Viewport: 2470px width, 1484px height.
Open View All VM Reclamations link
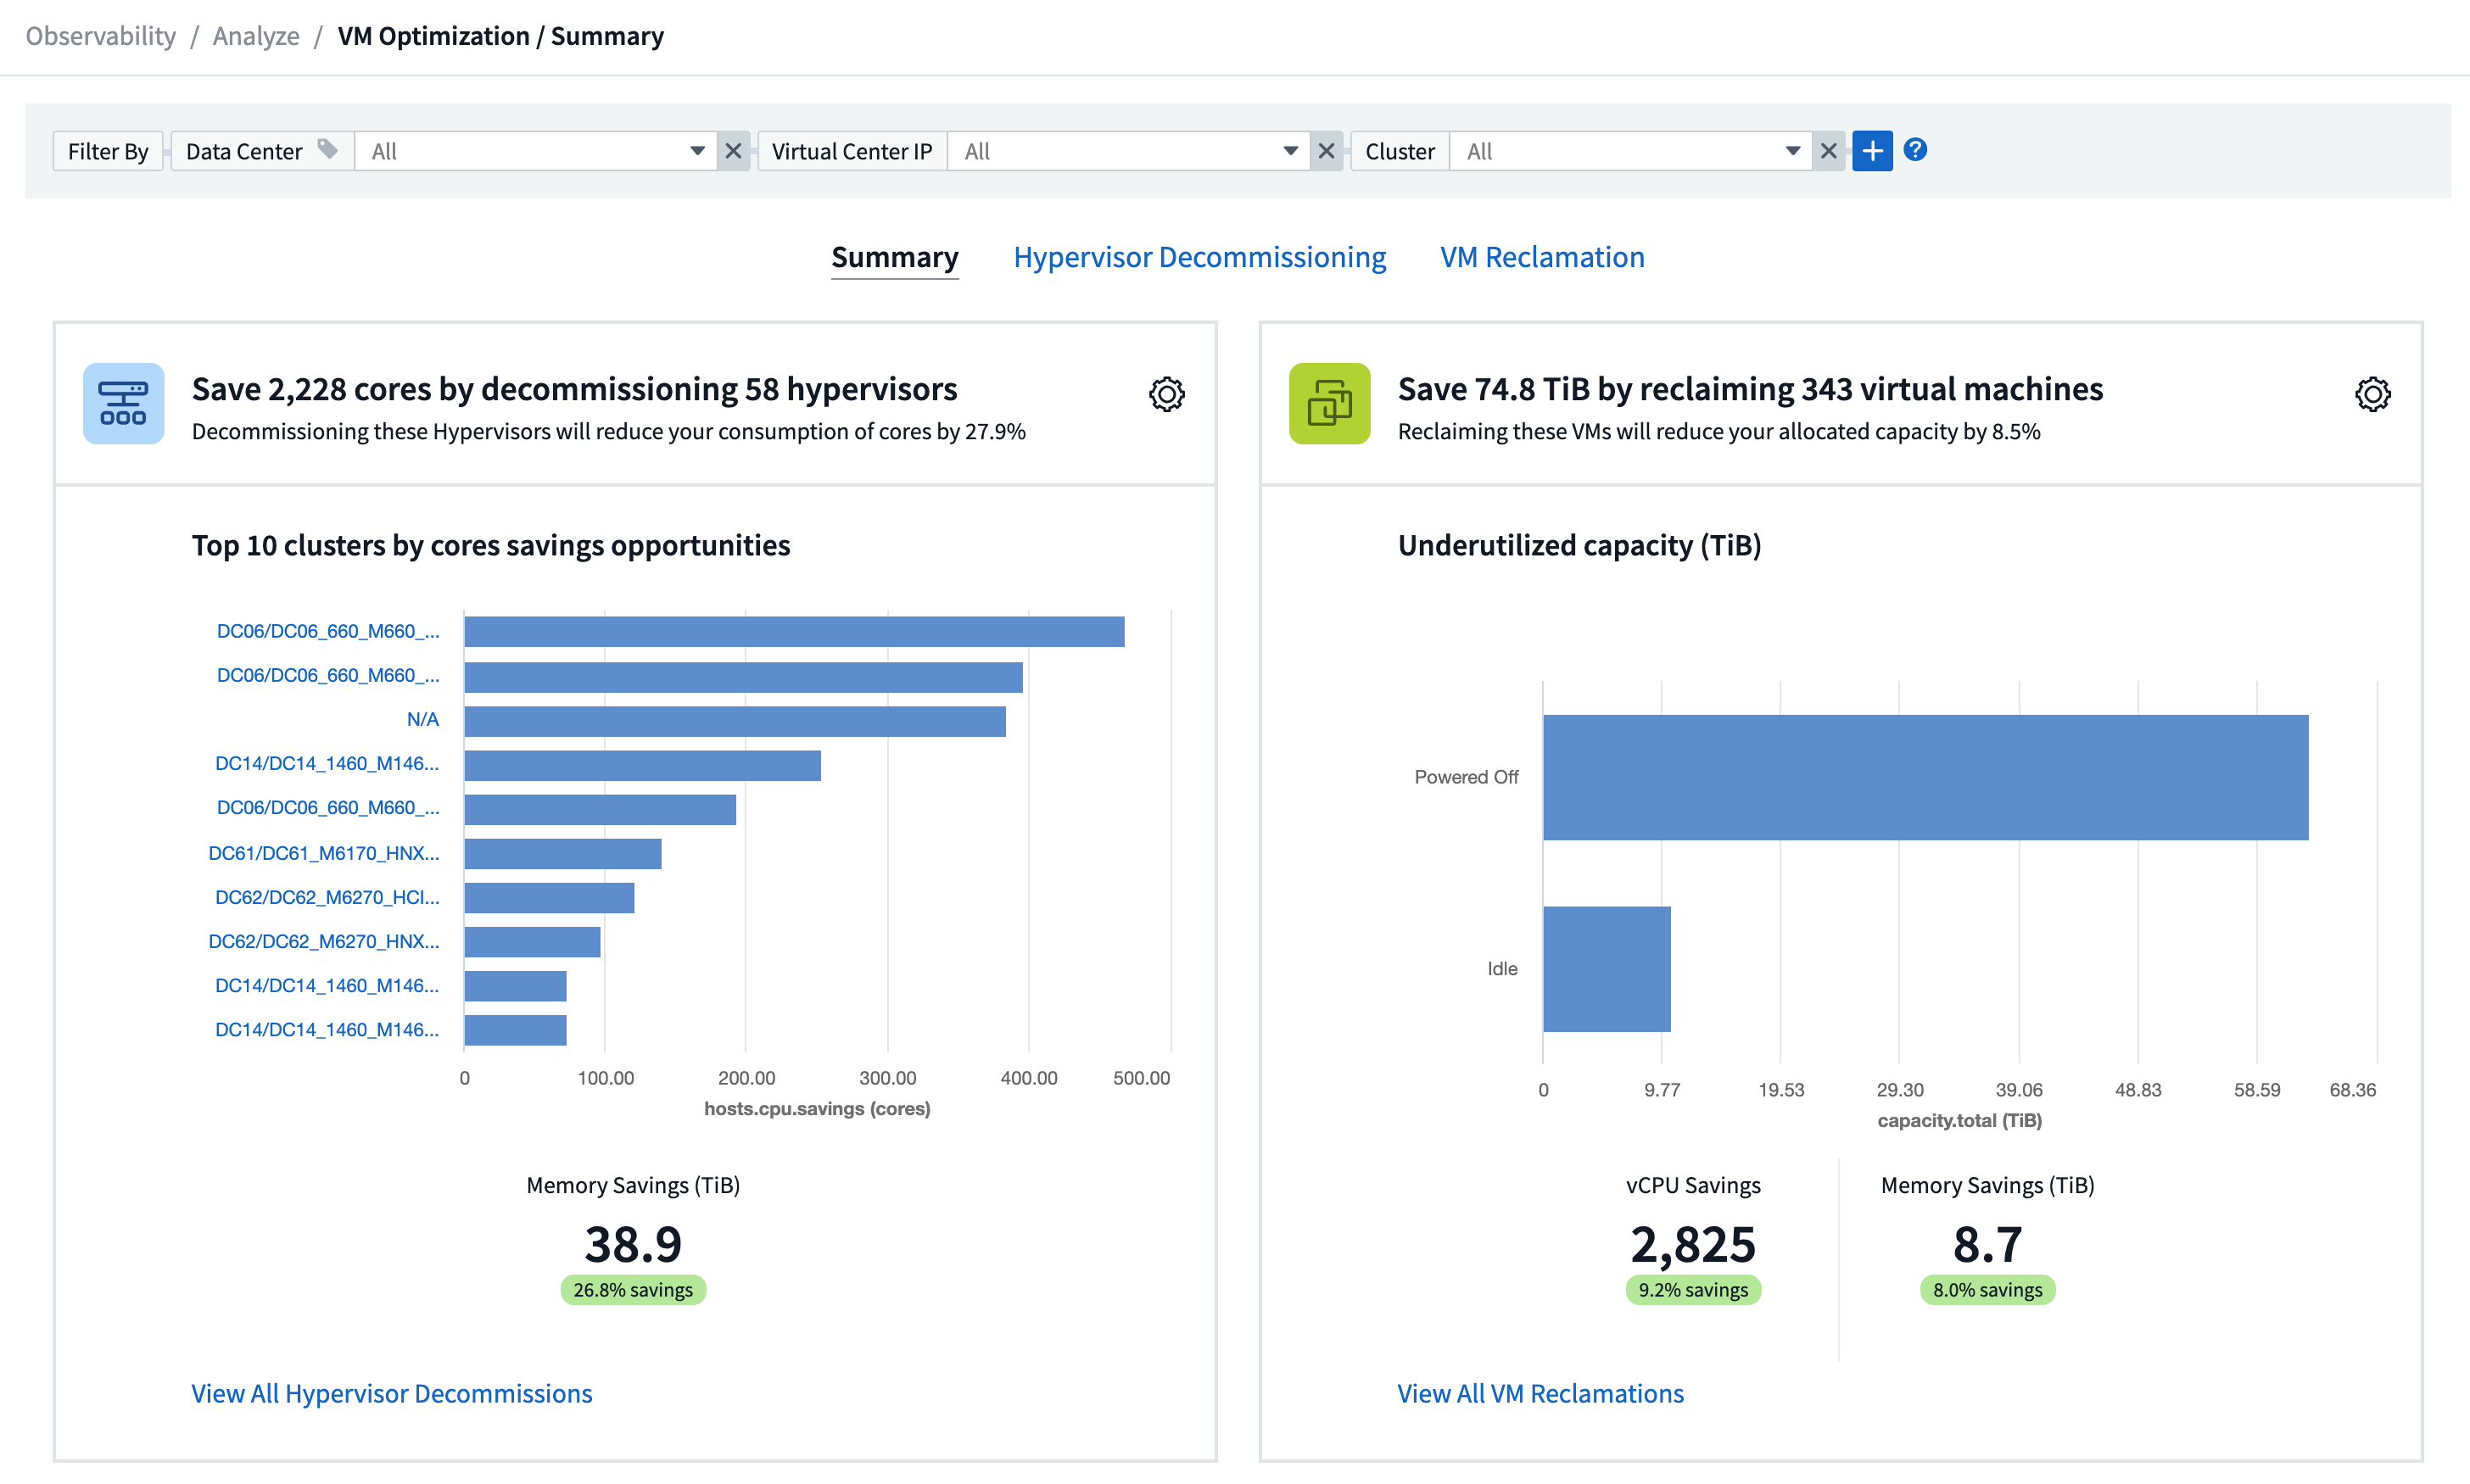click(x=1540, y=1393)
